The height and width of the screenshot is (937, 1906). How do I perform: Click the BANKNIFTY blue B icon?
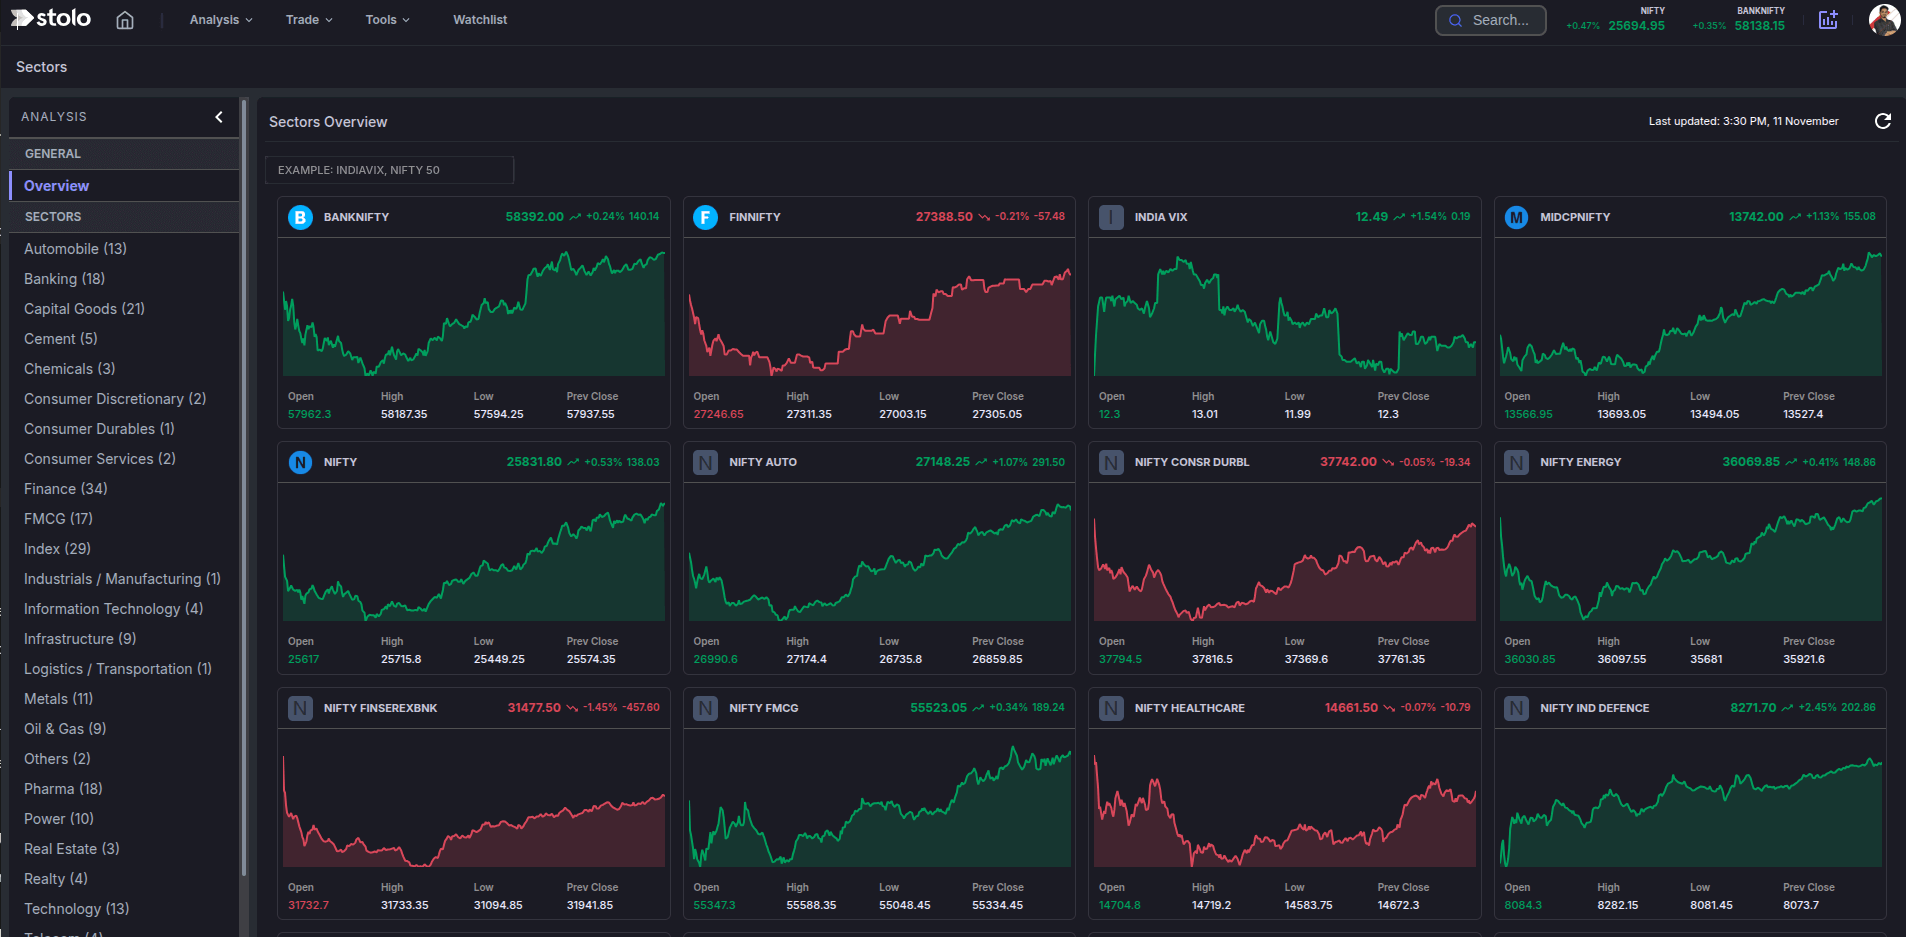[x=300, y=217]
